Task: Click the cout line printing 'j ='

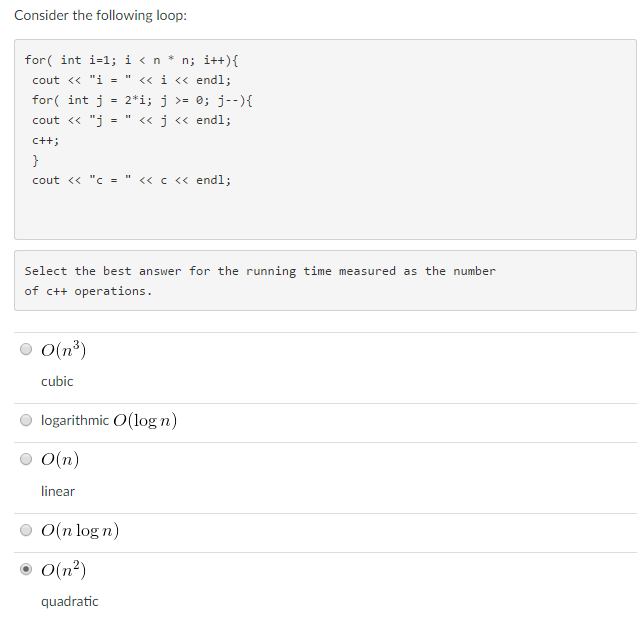Action: click(131, 120)
